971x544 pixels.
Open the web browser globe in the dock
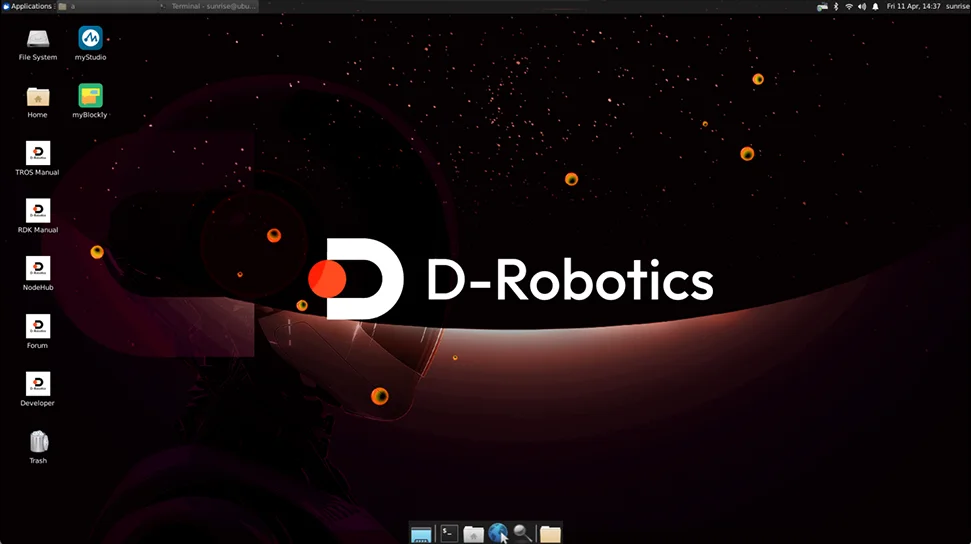point(498,534)
